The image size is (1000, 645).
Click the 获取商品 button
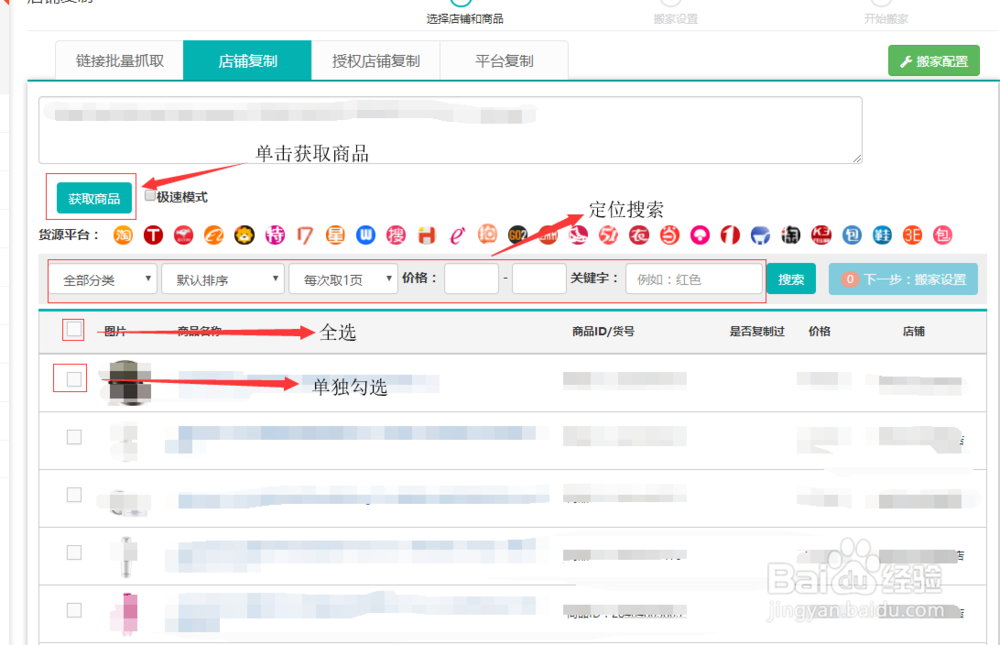[94, 198]
